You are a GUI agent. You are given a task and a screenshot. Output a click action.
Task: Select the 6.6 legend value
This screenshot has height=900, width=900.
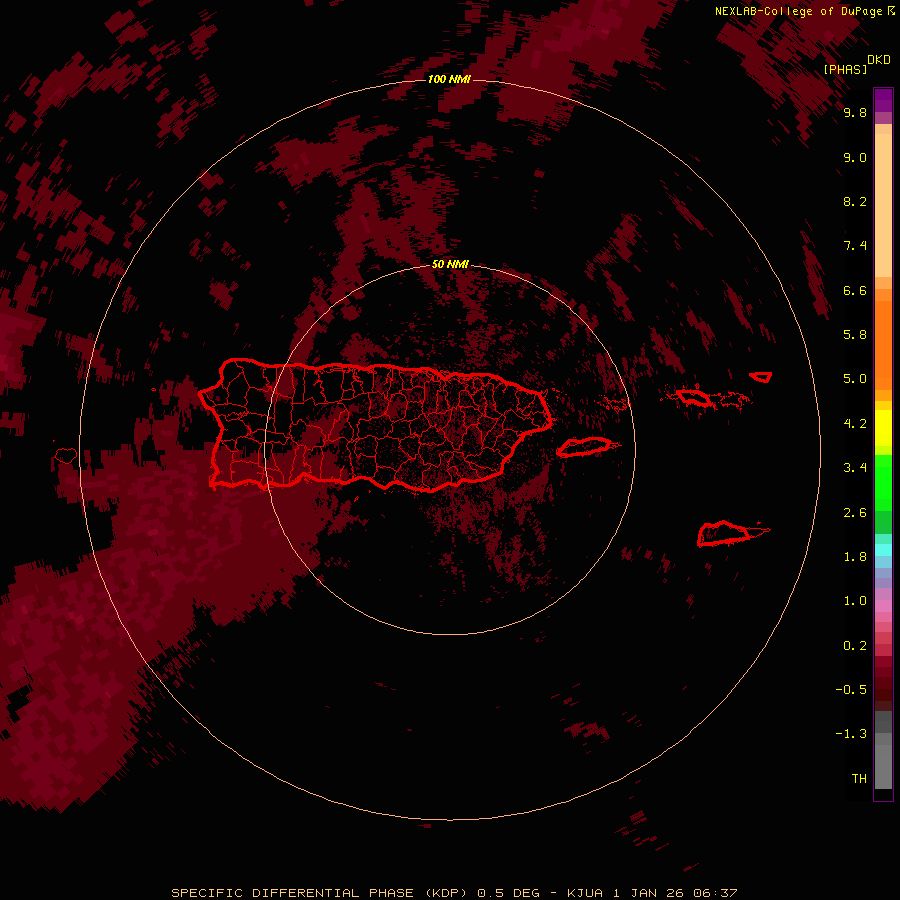855,290
